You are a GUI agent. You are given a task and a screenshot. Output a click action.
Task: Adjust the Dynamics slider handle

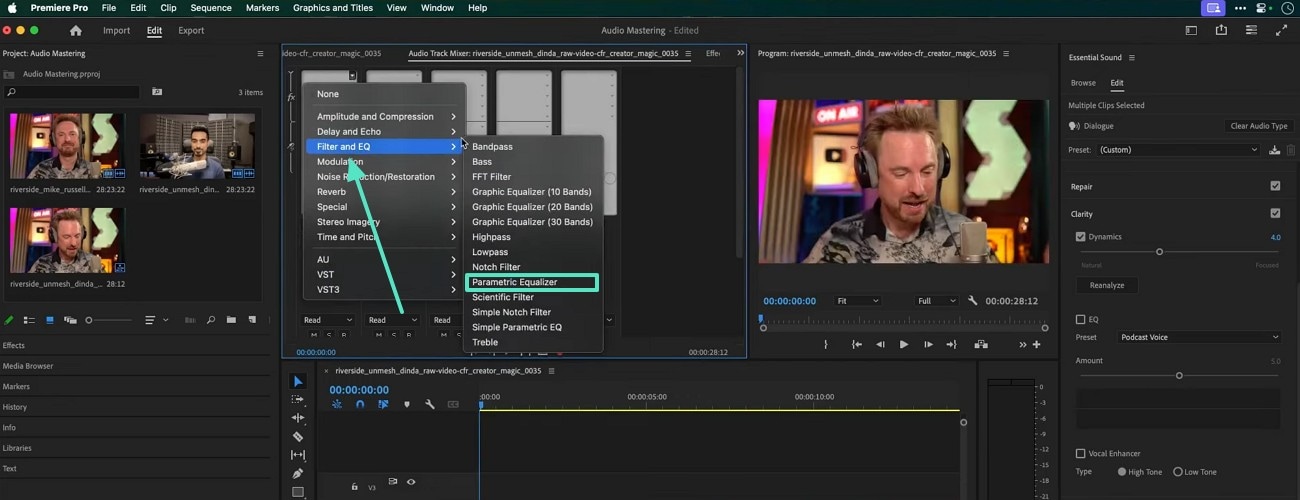pos(1159,252)
